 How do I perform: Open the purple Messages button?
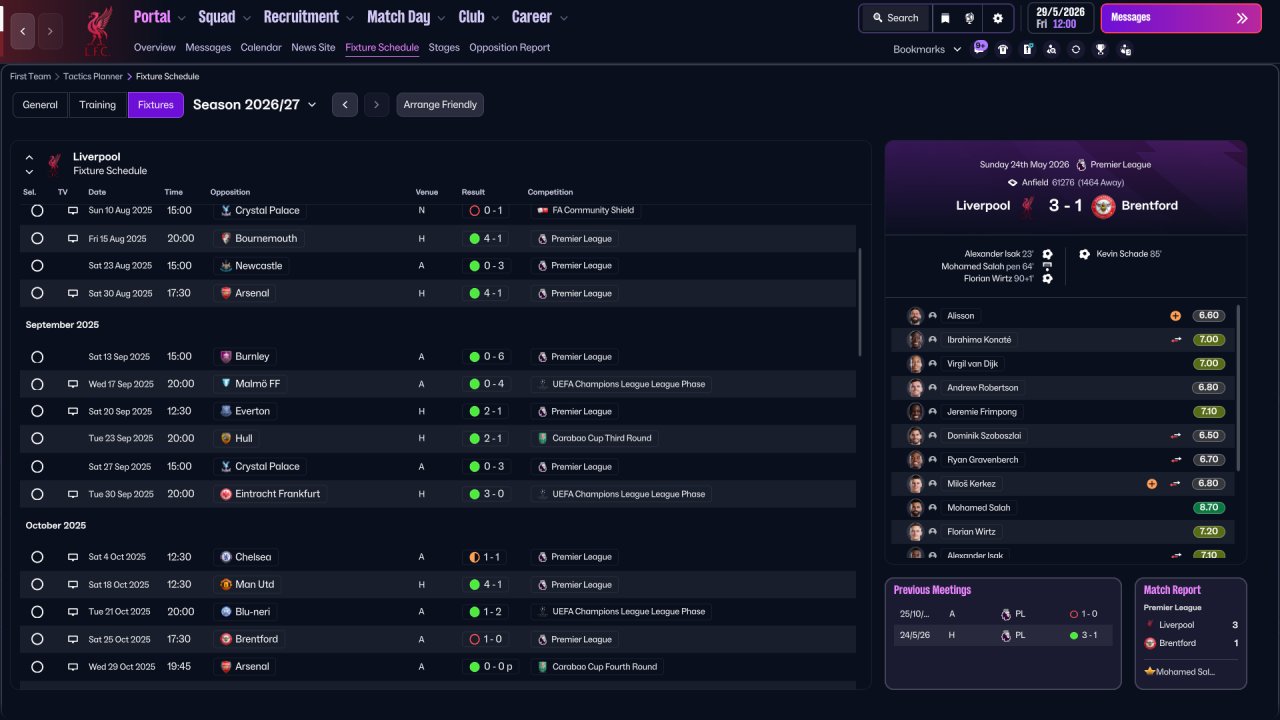coord(1181,18)
